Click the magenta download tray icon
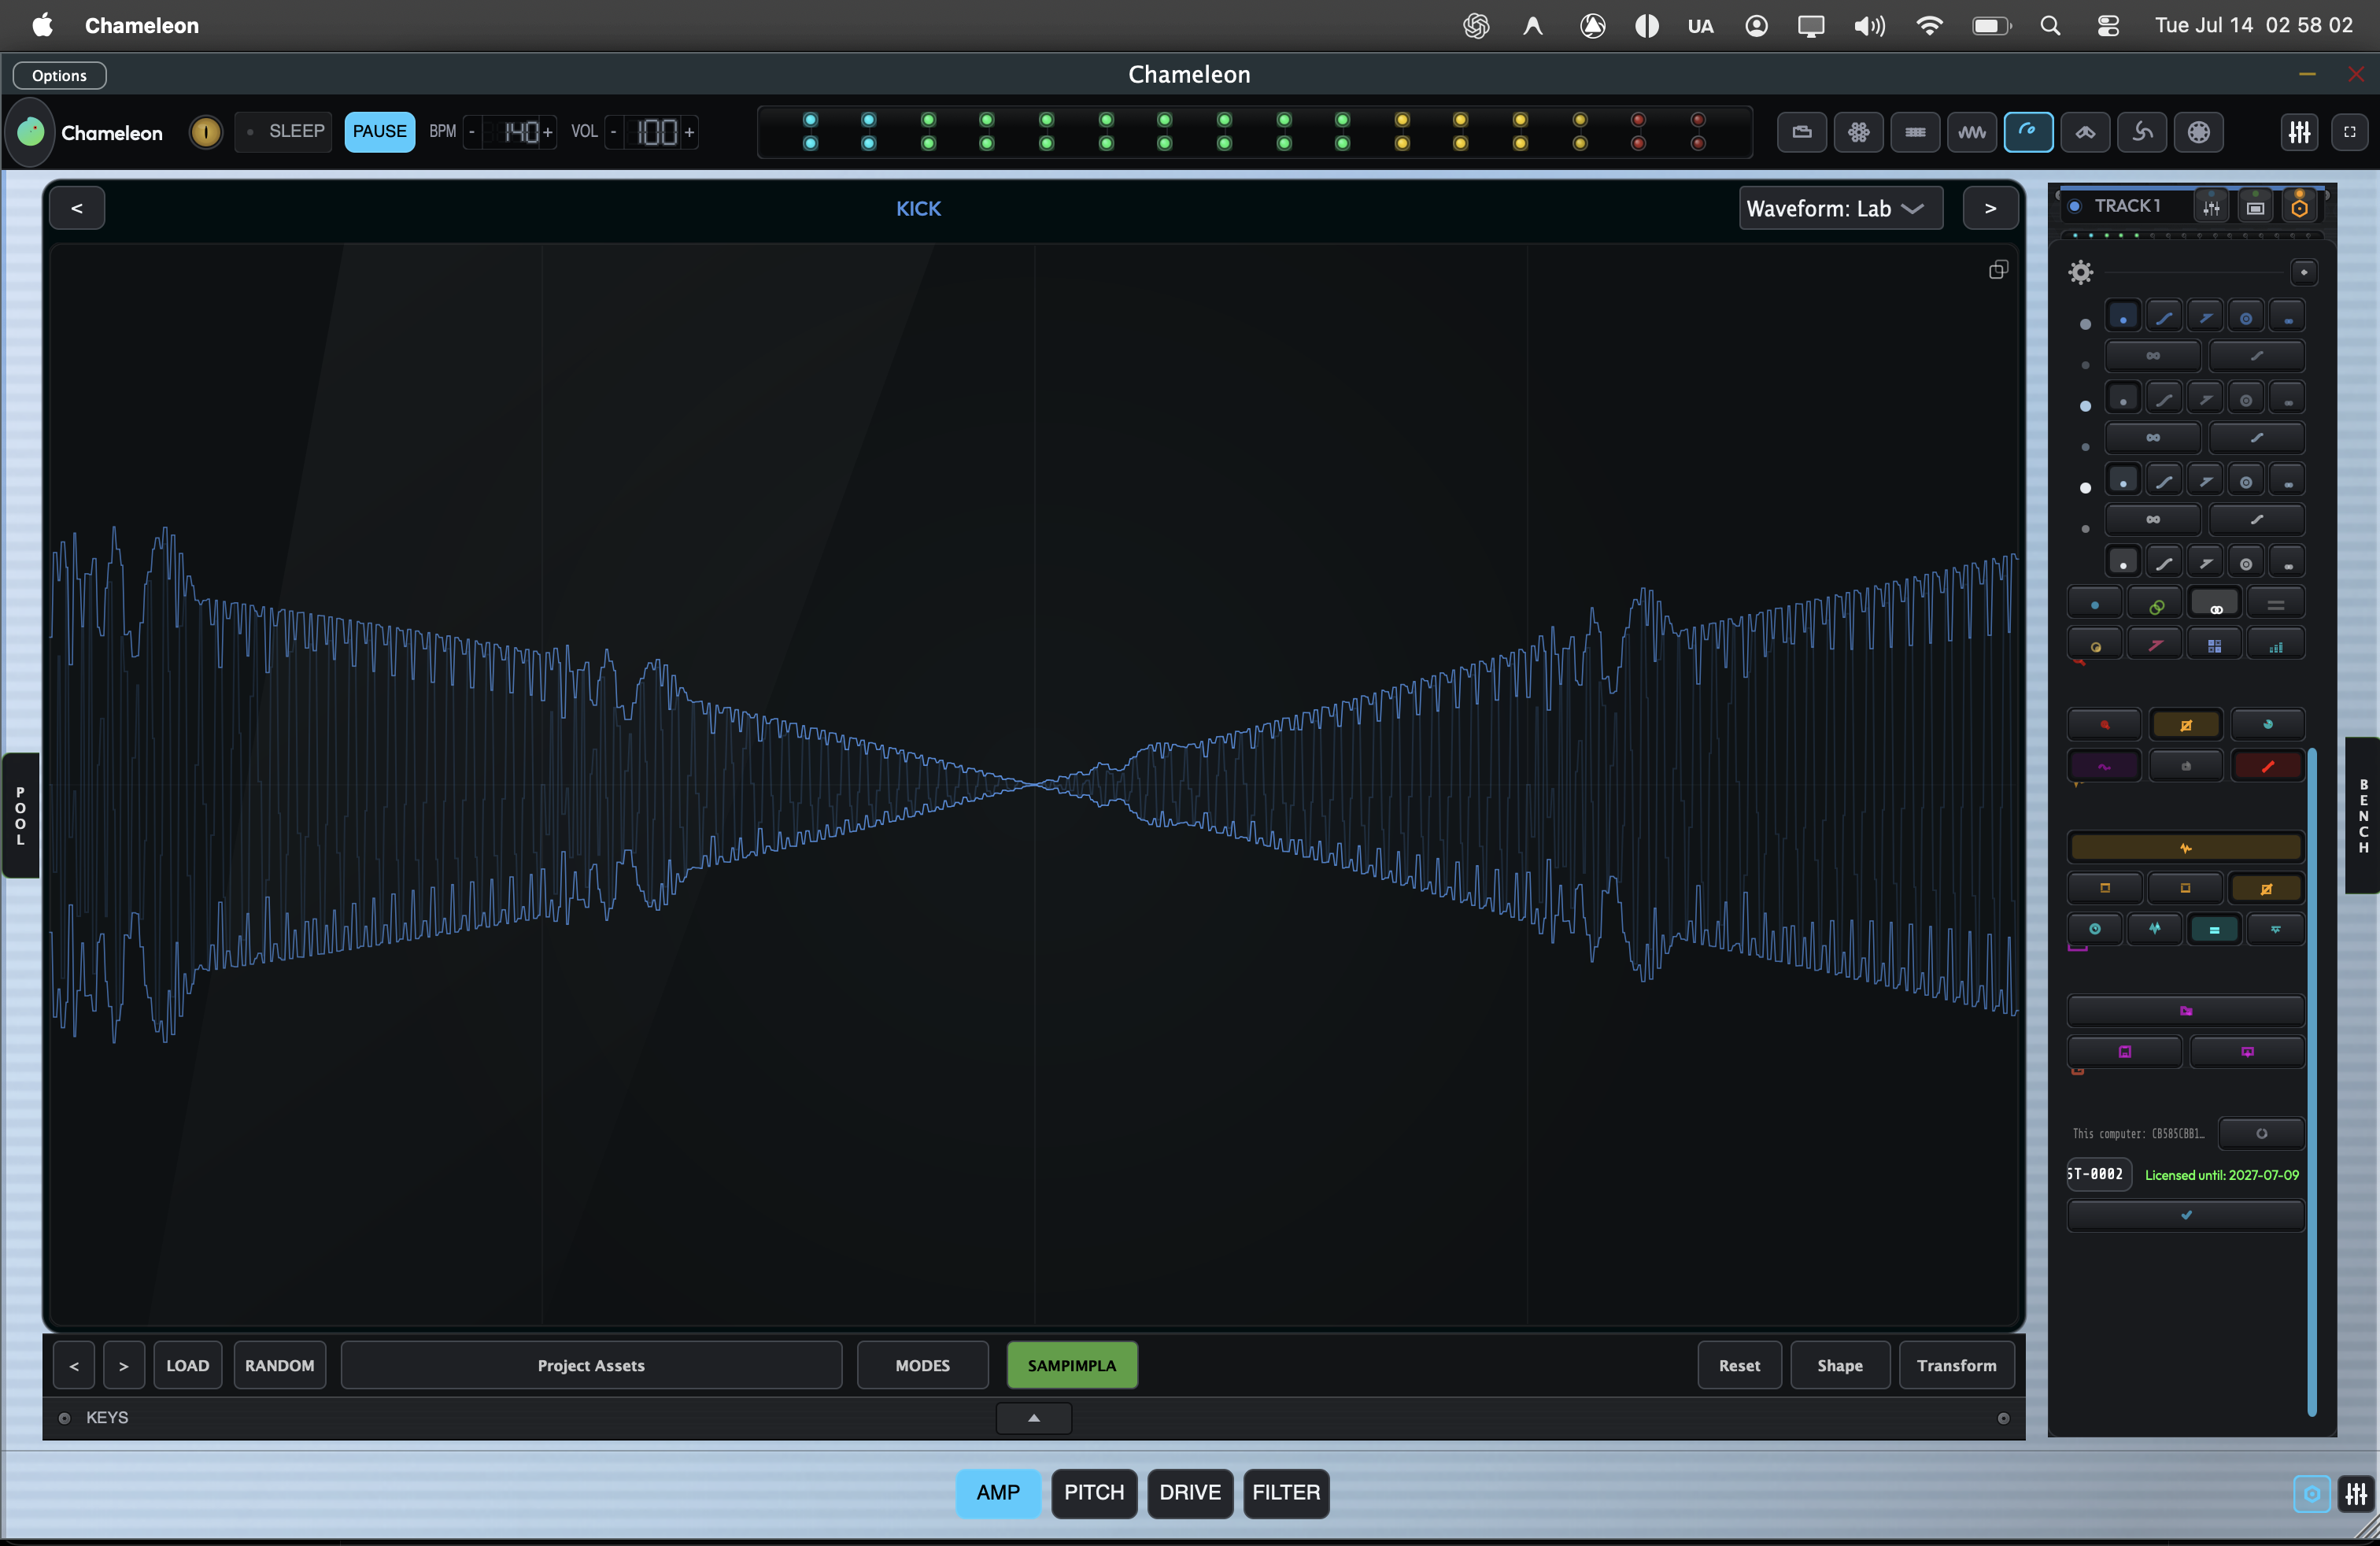Viewport: 2380px width, 1546px height. pos(2247,1052)
